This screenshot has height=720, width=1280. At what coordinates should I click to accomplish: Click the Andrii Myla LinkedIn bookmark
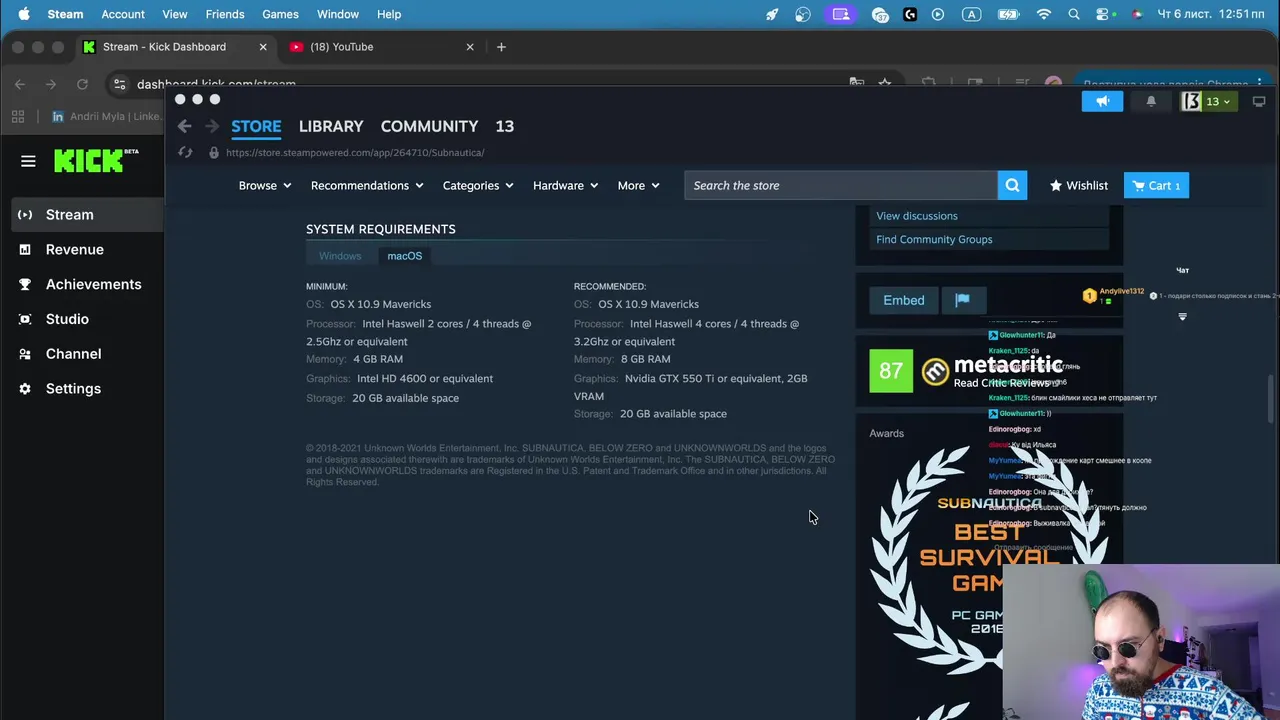click(106, 116)
